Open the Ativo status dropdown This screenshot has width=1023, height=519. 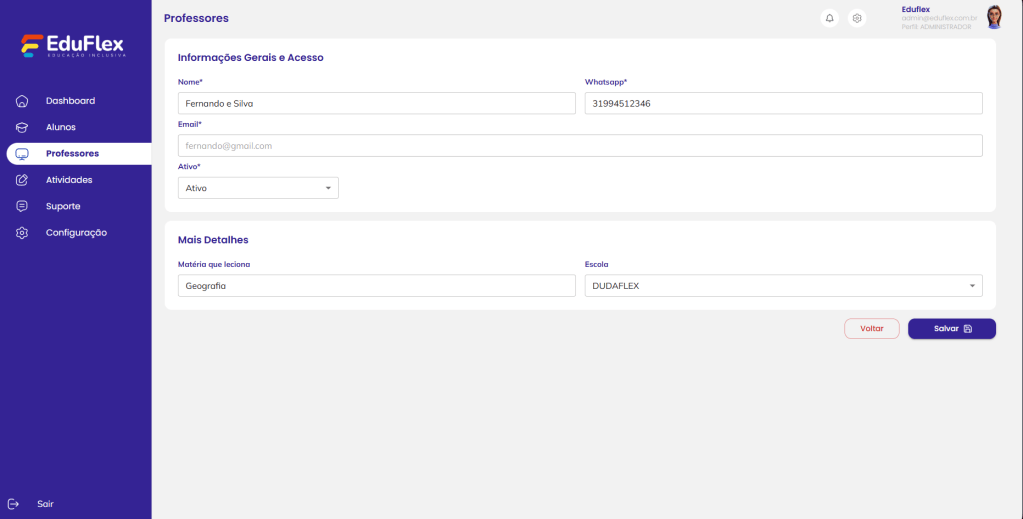(258, 188)
